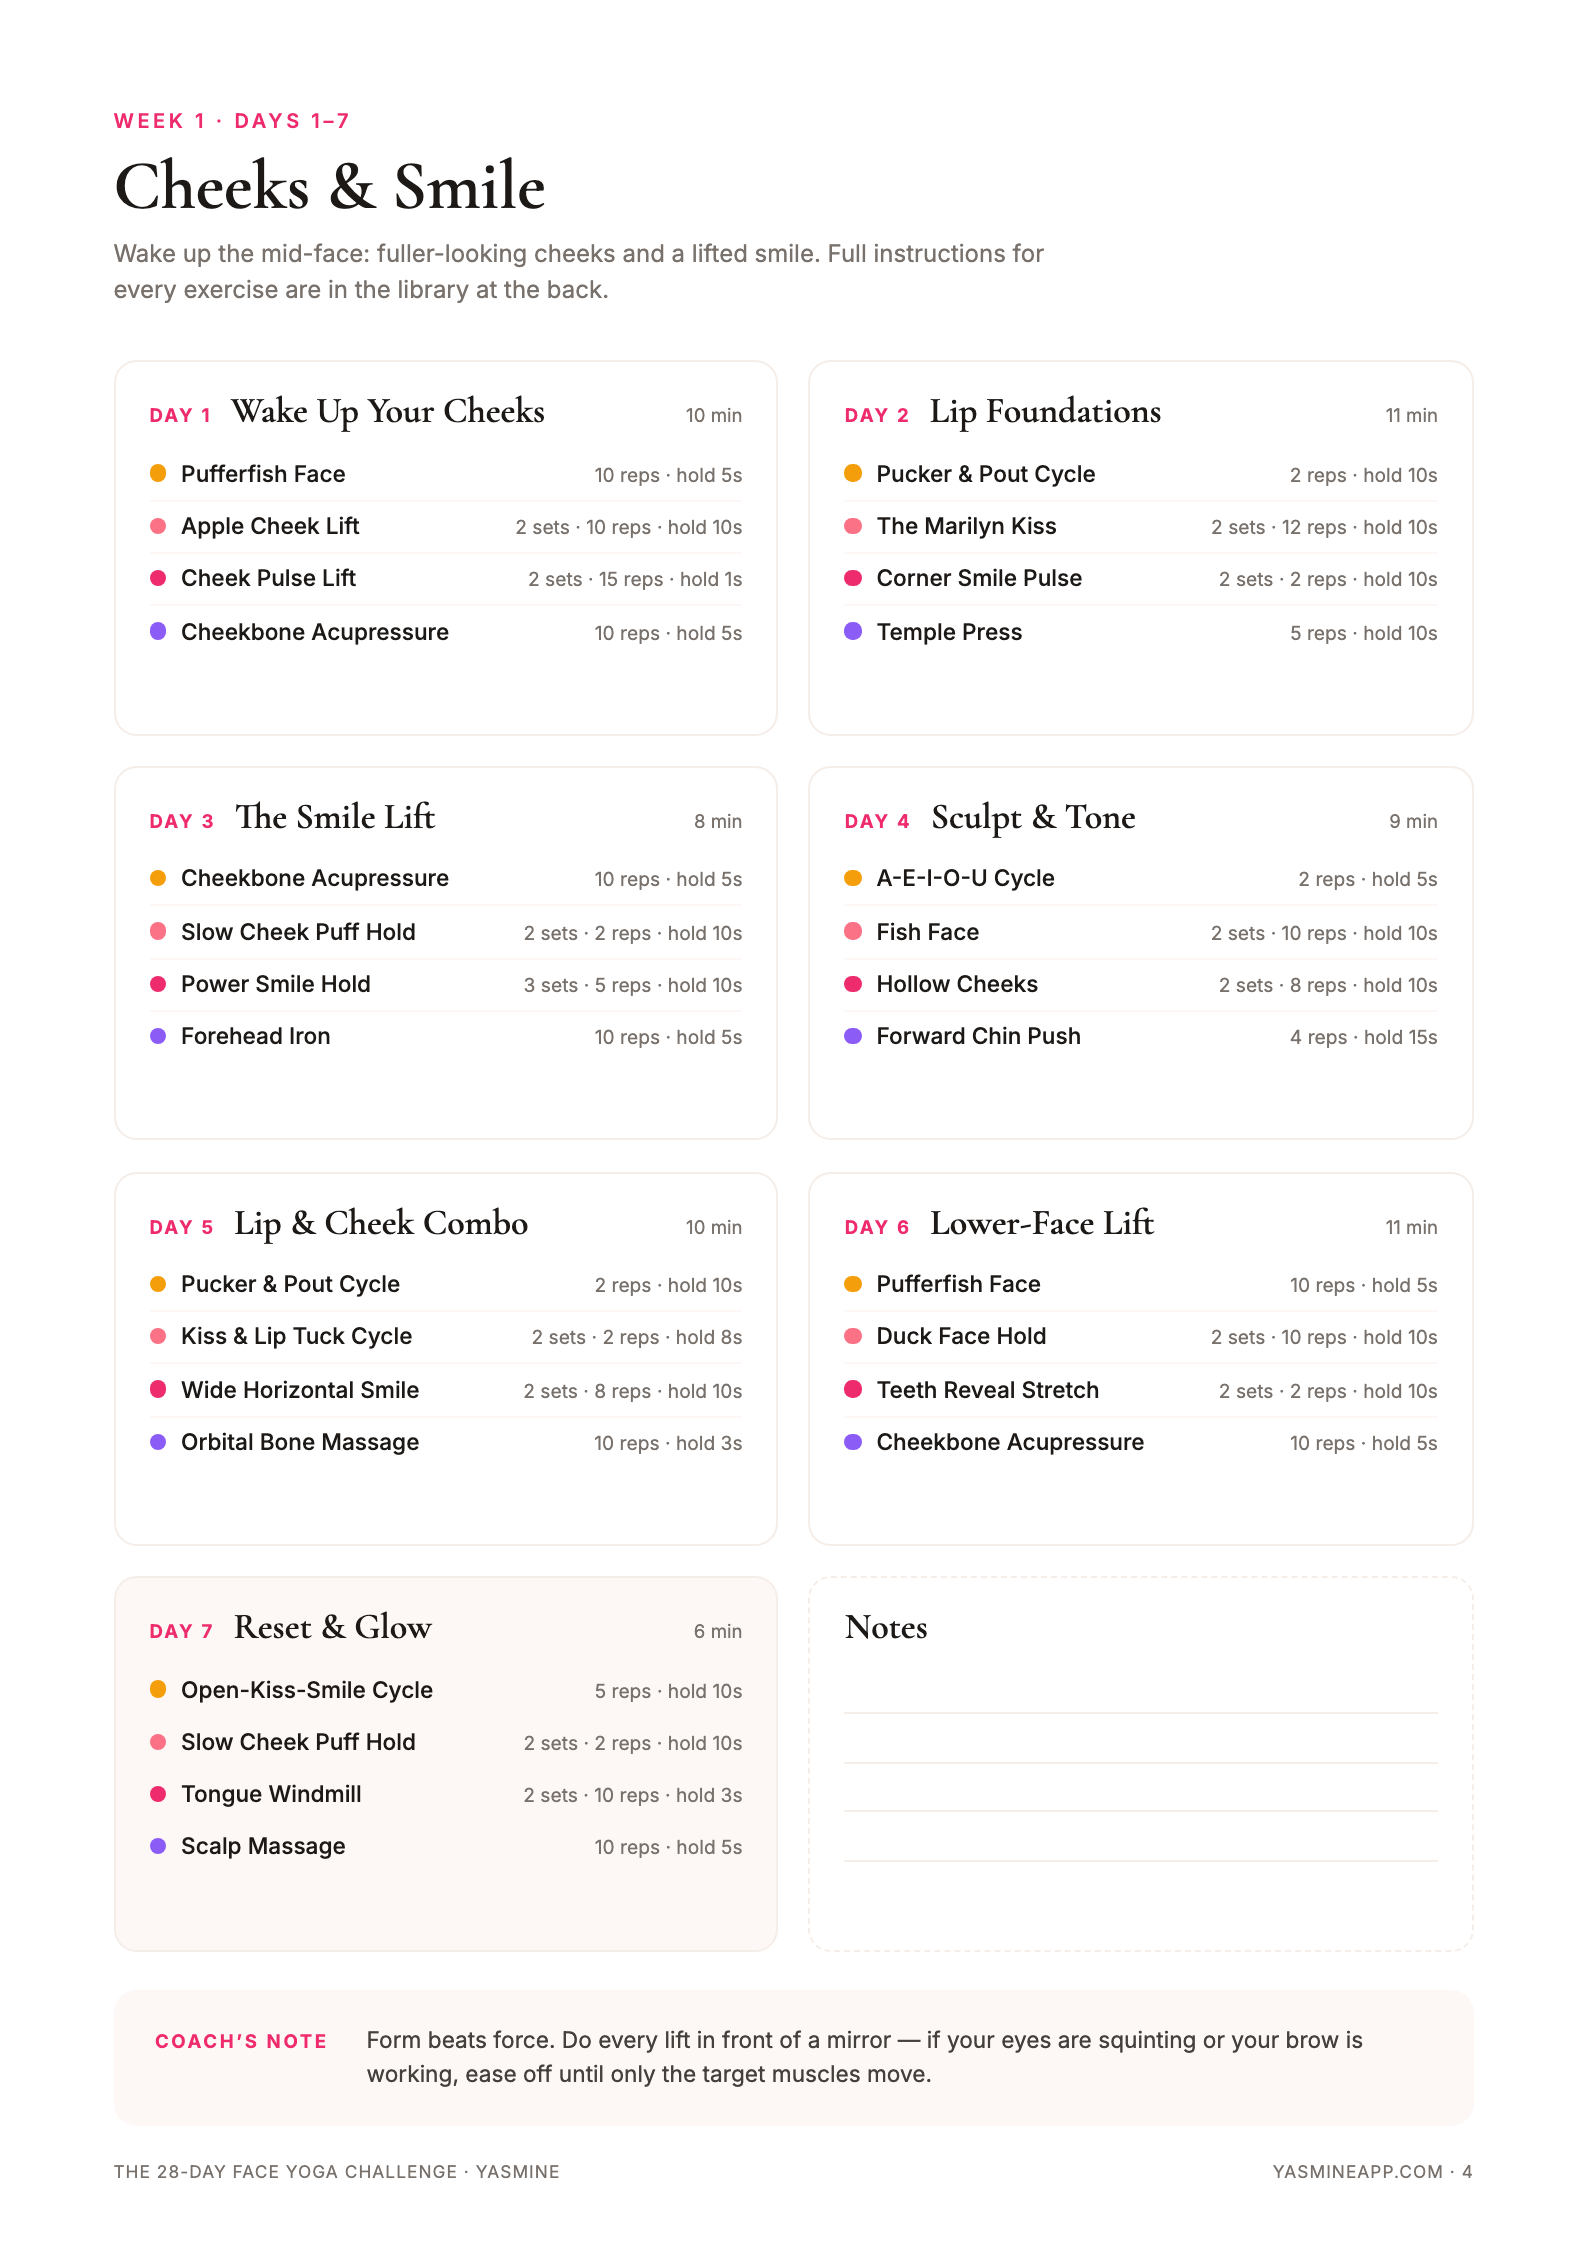
Task: Click the magenta dot beside Teeth Reveal Stretch
Action: (x=853, y=1389)
